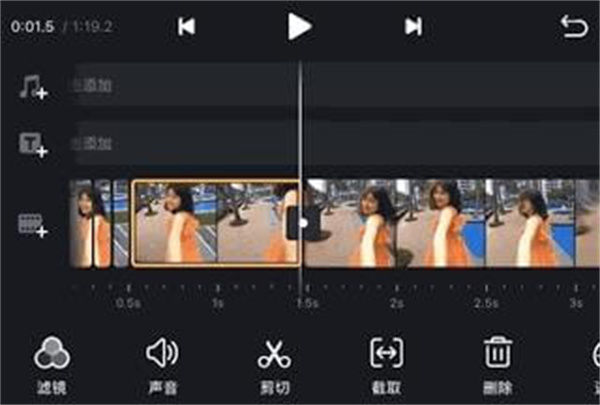The image size is (600, 405).
Task: Open the 滤镜 filter tool
Action: click(x=52, y=366)
